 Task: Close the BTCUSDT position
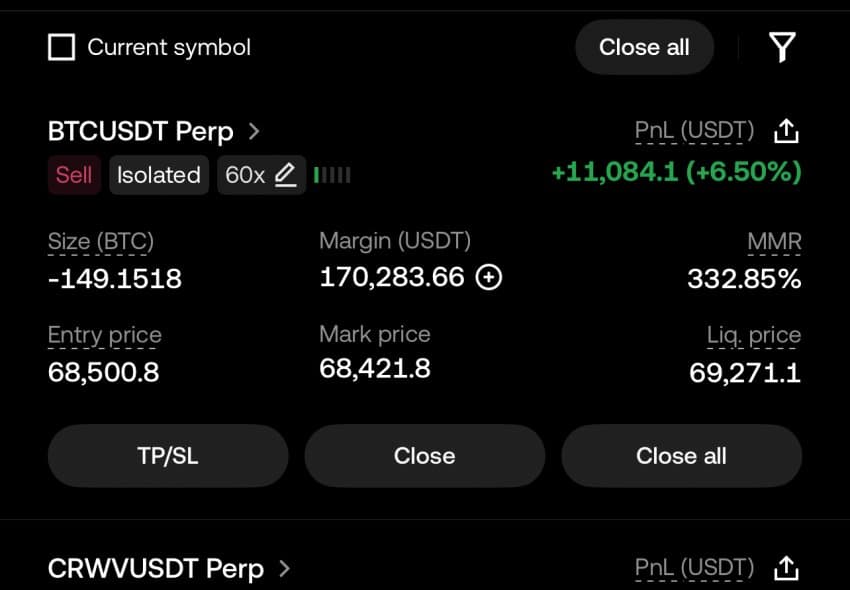(x=424, y=456)
